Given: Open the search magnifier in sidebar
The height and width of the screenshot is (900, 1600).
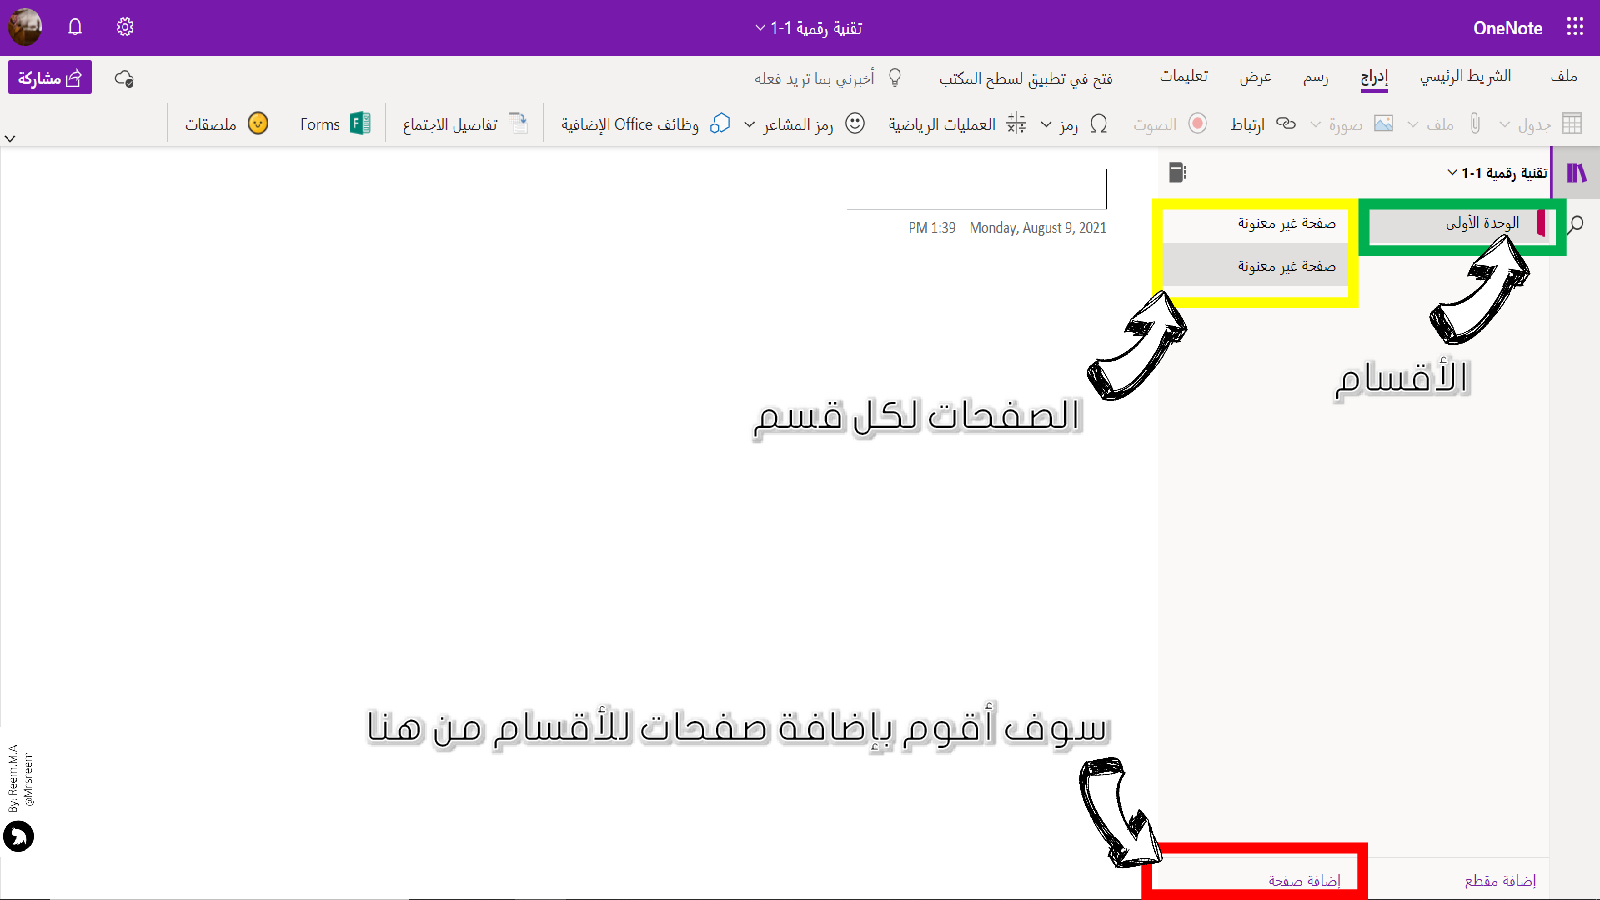Looking at the screenshot, I should click(x=1576, y=224).
